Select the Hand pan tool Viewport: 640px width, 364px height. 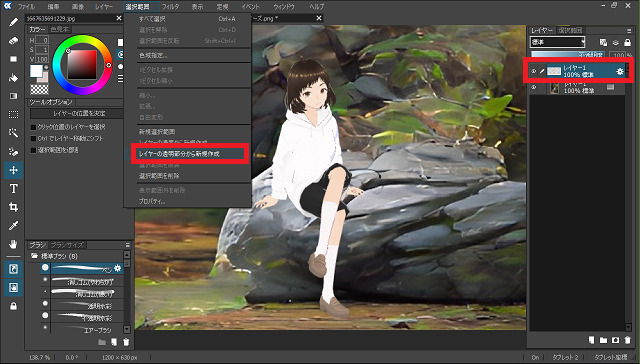pyautogui.click(x=13, y=244)
